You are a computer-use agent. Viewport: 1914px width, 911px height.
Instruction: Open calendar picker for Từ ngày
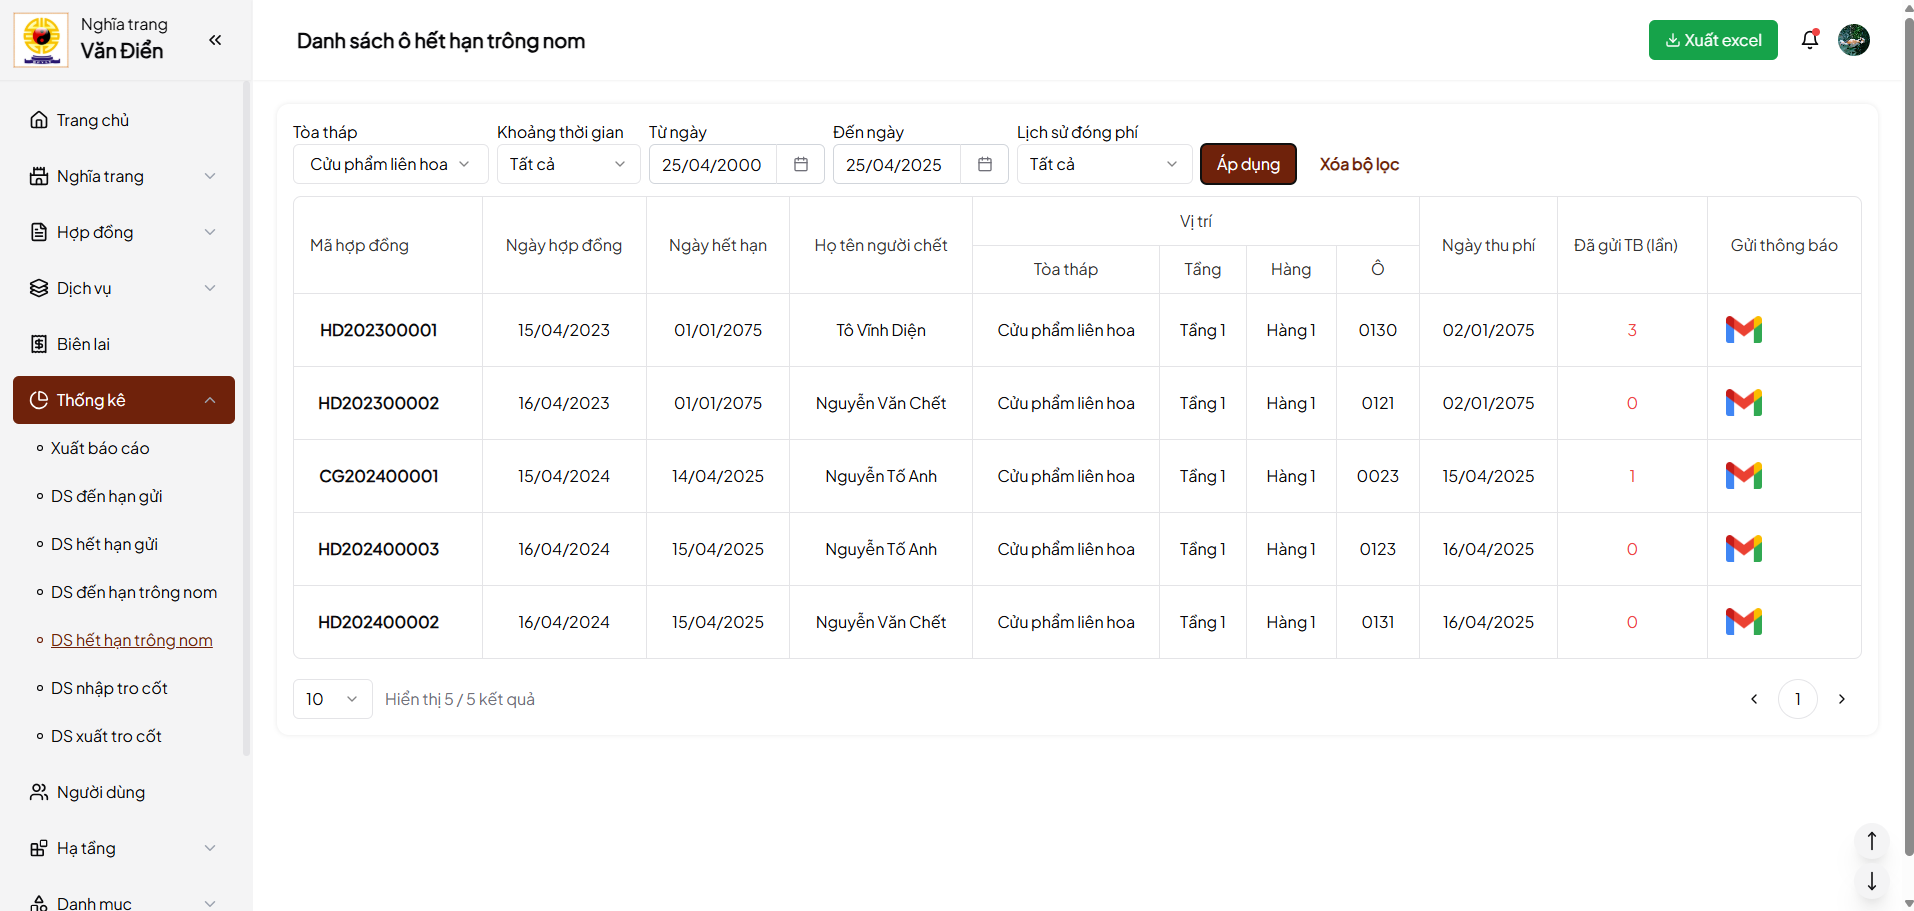(x=800, y=165)
